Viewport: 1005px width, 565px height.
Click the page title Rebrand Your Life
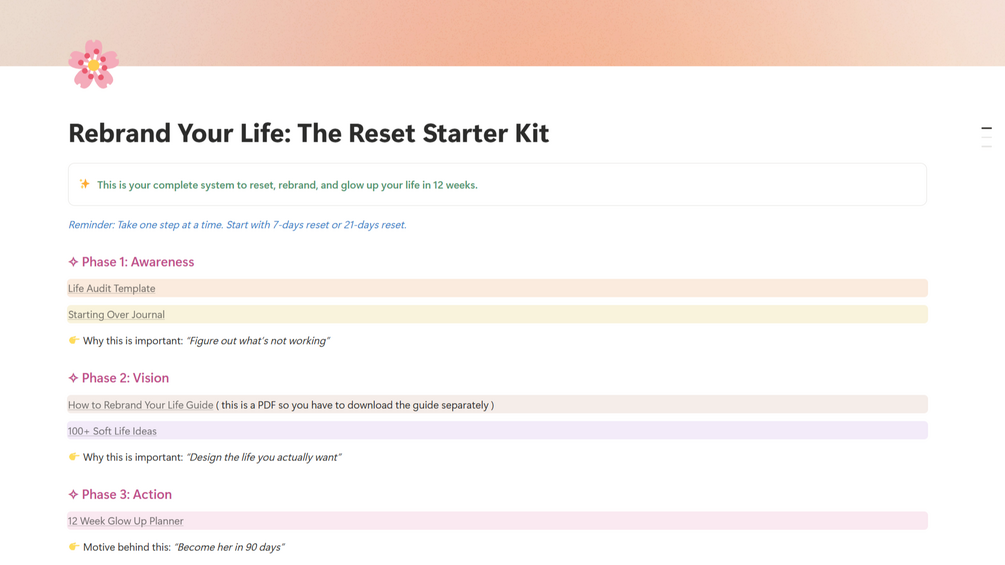click(308, 133)
